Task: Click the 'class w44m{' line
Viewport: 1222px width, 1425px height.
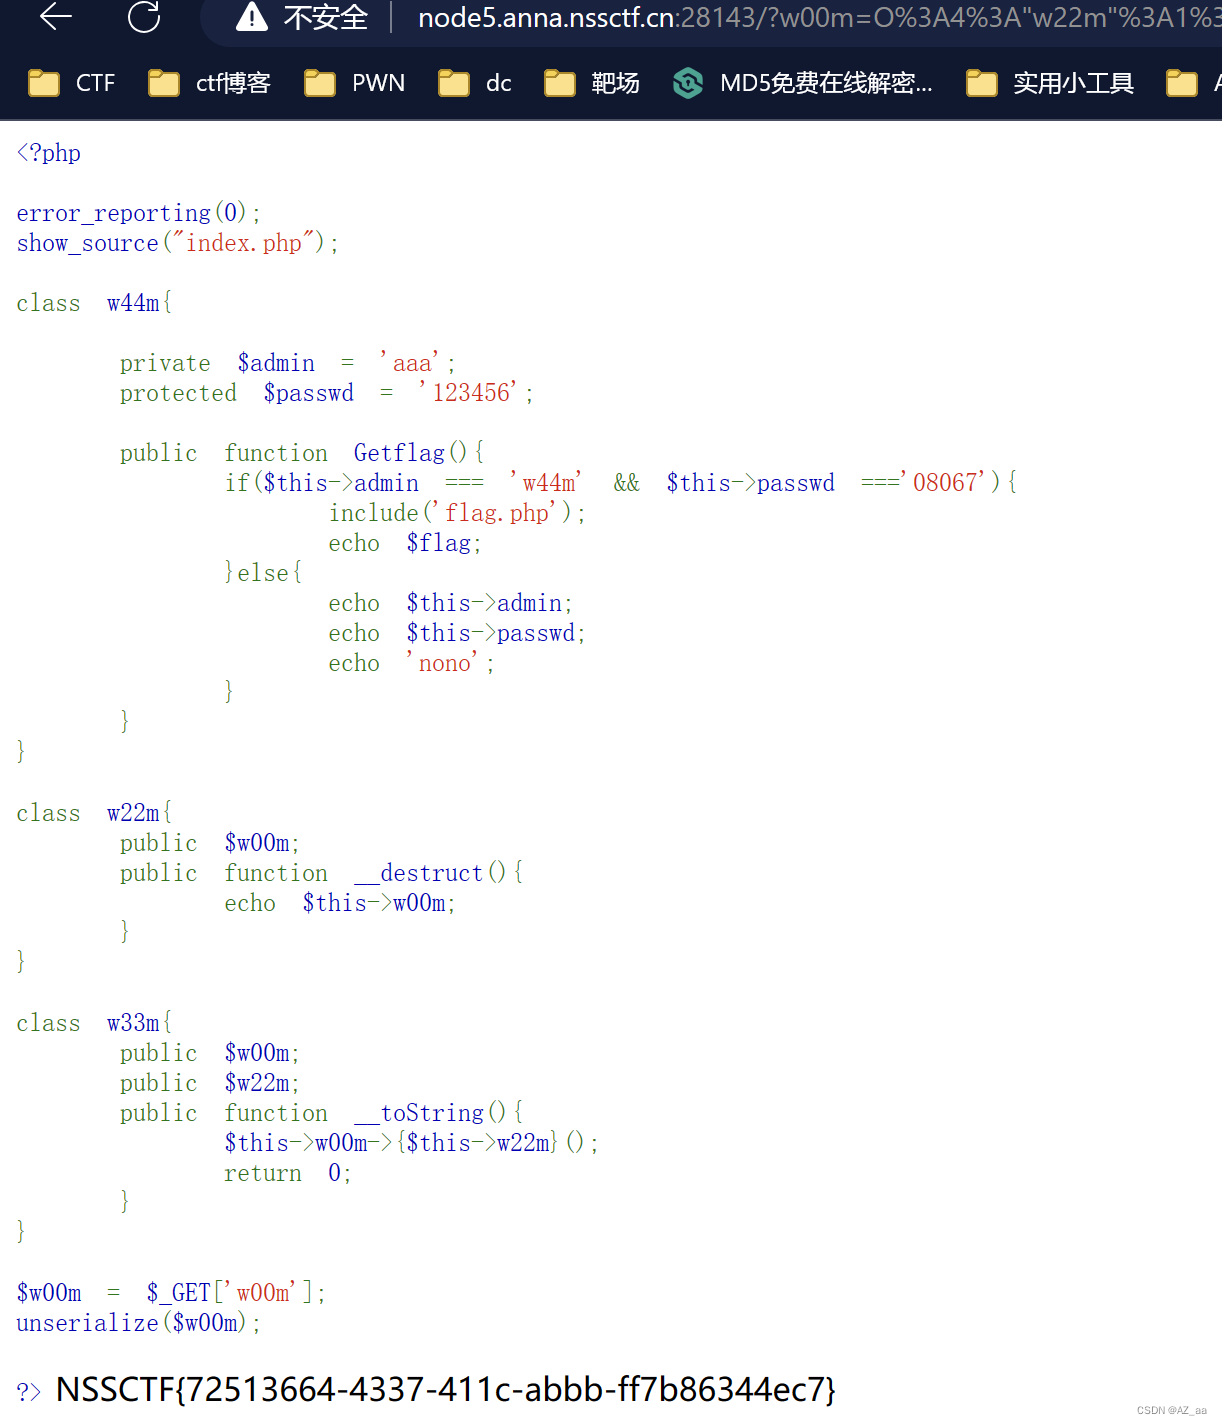Action: point(94,303)
